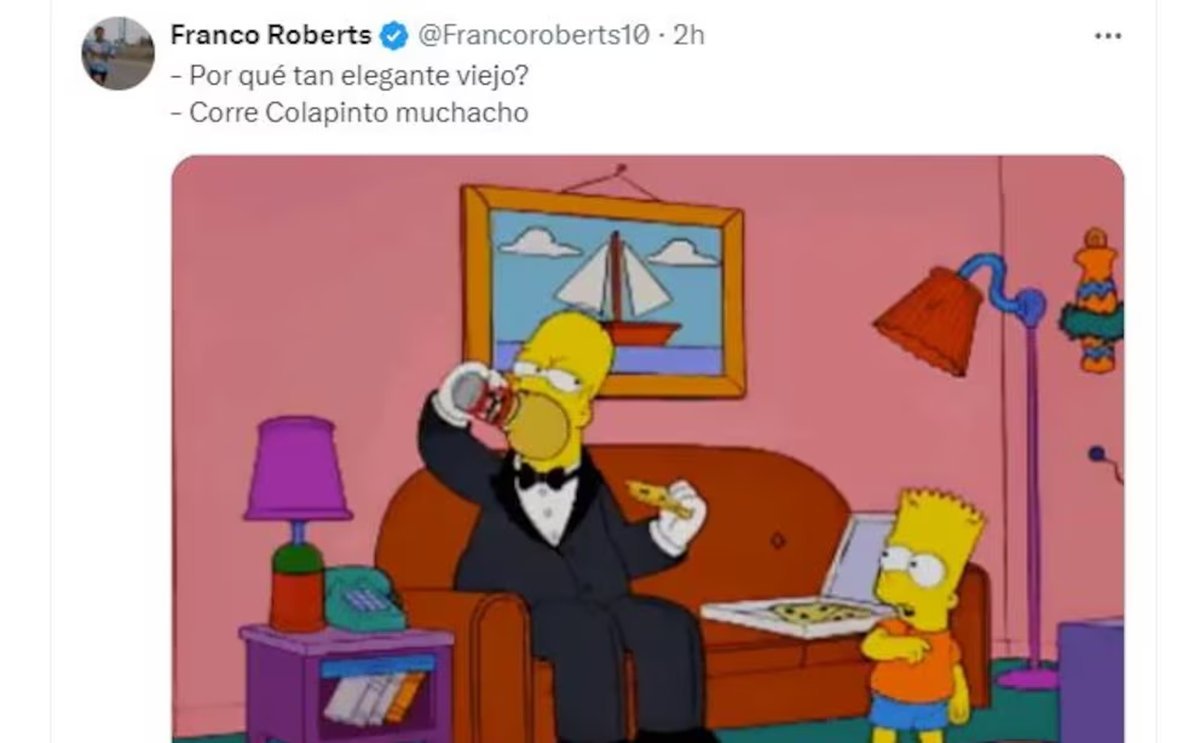
Task: Click the Franco Roberts display name
Action: 270,36
